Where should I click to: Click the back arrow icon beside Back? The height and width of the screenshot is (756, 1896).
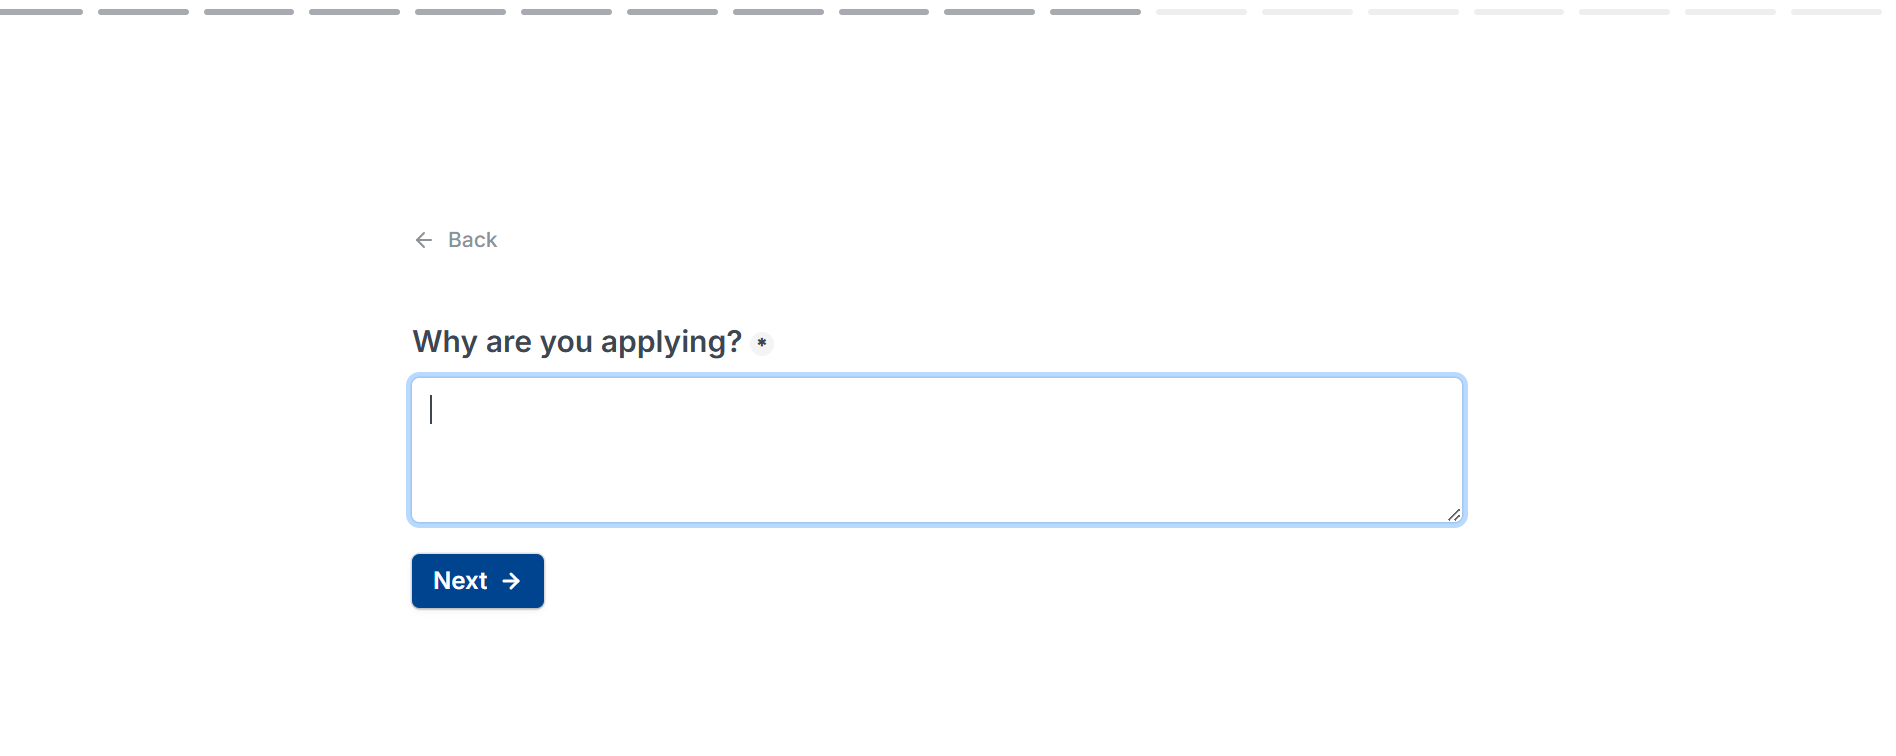tap(424, 240)
